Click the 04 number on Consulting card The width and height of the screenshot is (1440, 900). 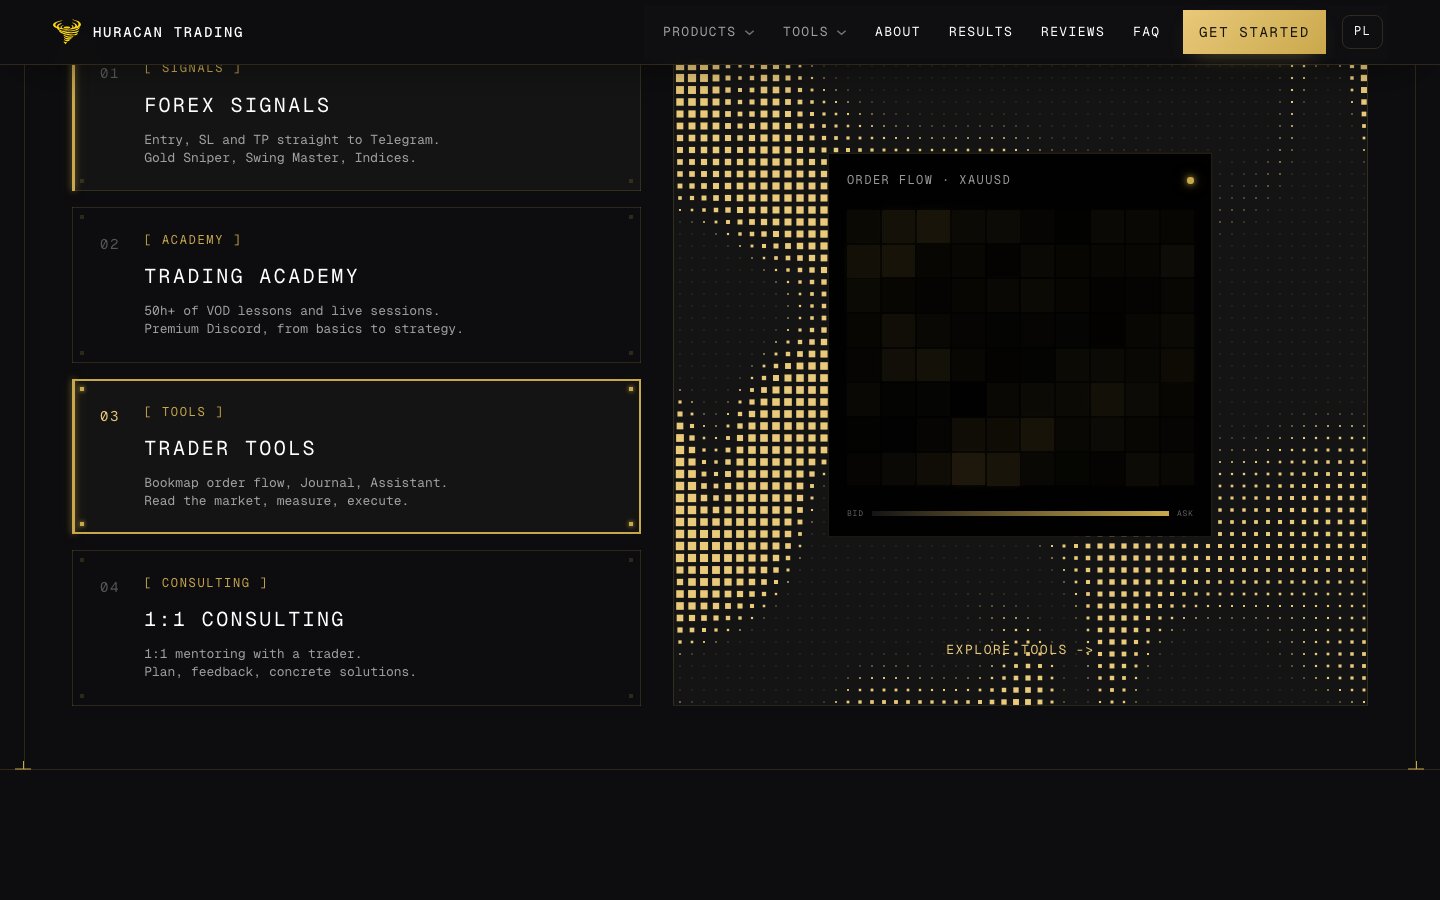(109, 587)
